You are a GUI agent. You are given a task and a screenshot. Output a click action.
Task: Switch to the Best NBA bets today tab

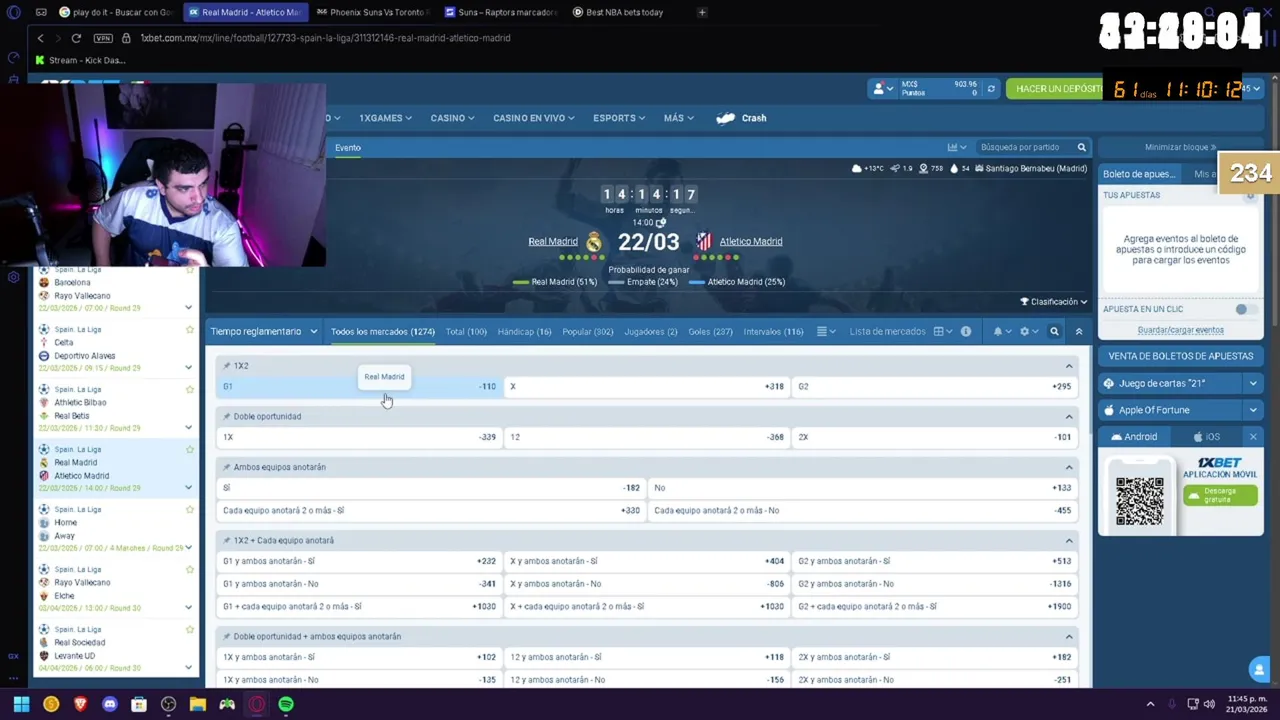pyautogui.click(x=624, y=12)
